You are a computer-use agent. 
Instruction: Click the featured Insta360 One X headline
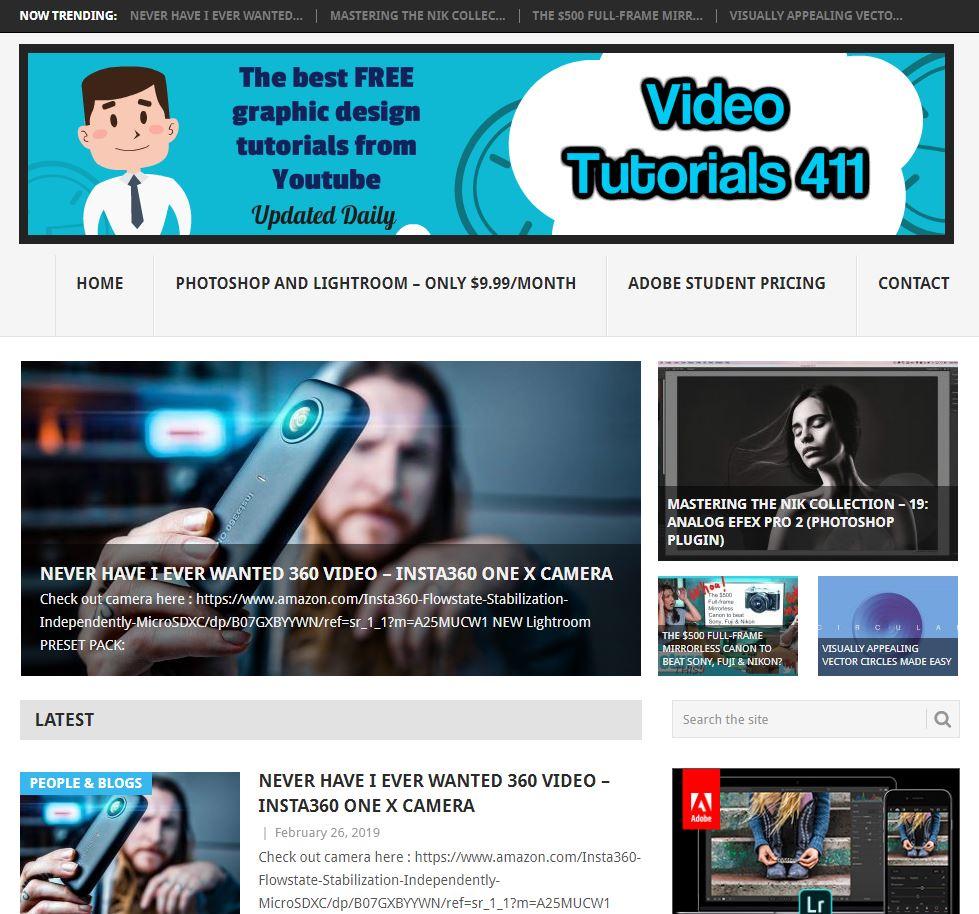click(326, 574)
